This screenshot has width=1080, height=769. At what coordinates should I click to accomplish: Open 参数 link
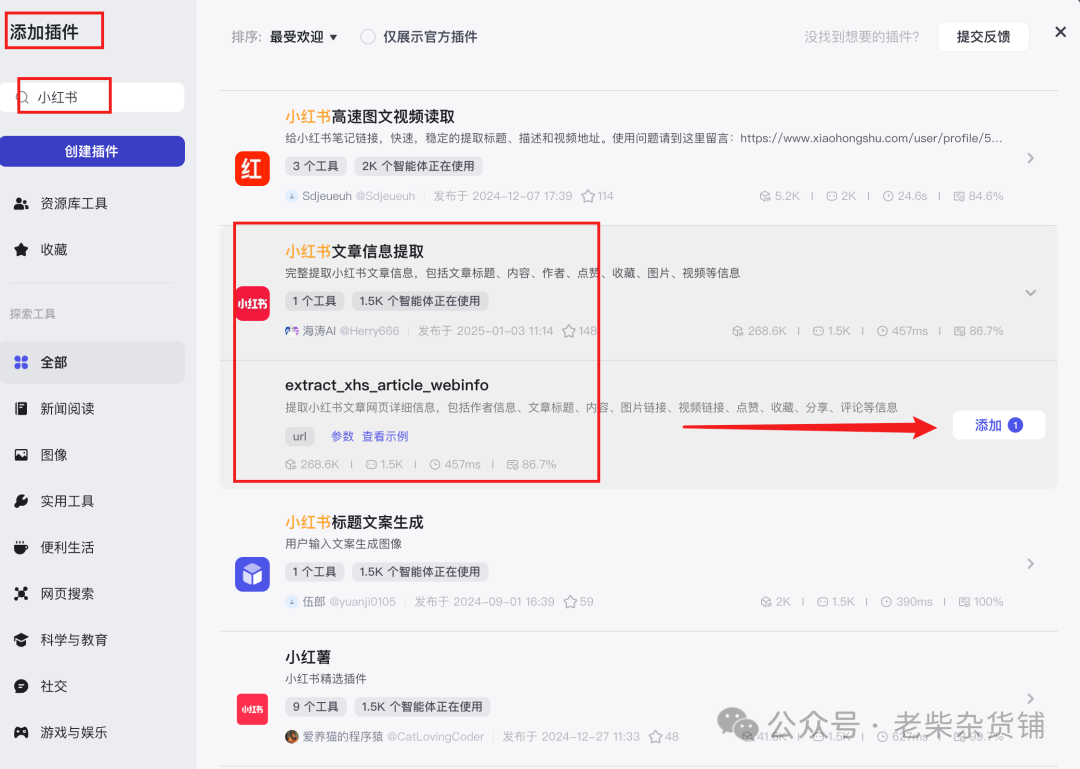point(342,436)
